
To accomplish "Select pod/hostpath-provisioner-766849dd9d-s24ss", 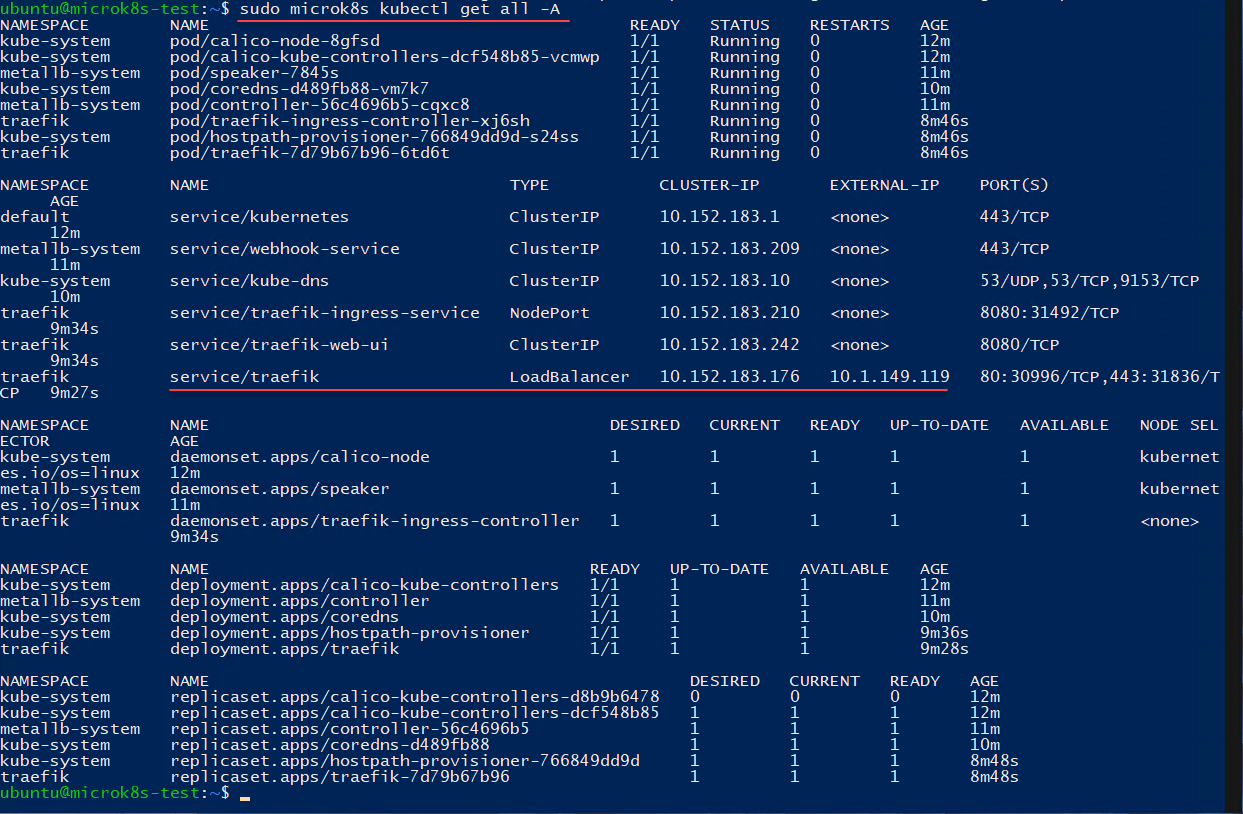I will (375, 137).
